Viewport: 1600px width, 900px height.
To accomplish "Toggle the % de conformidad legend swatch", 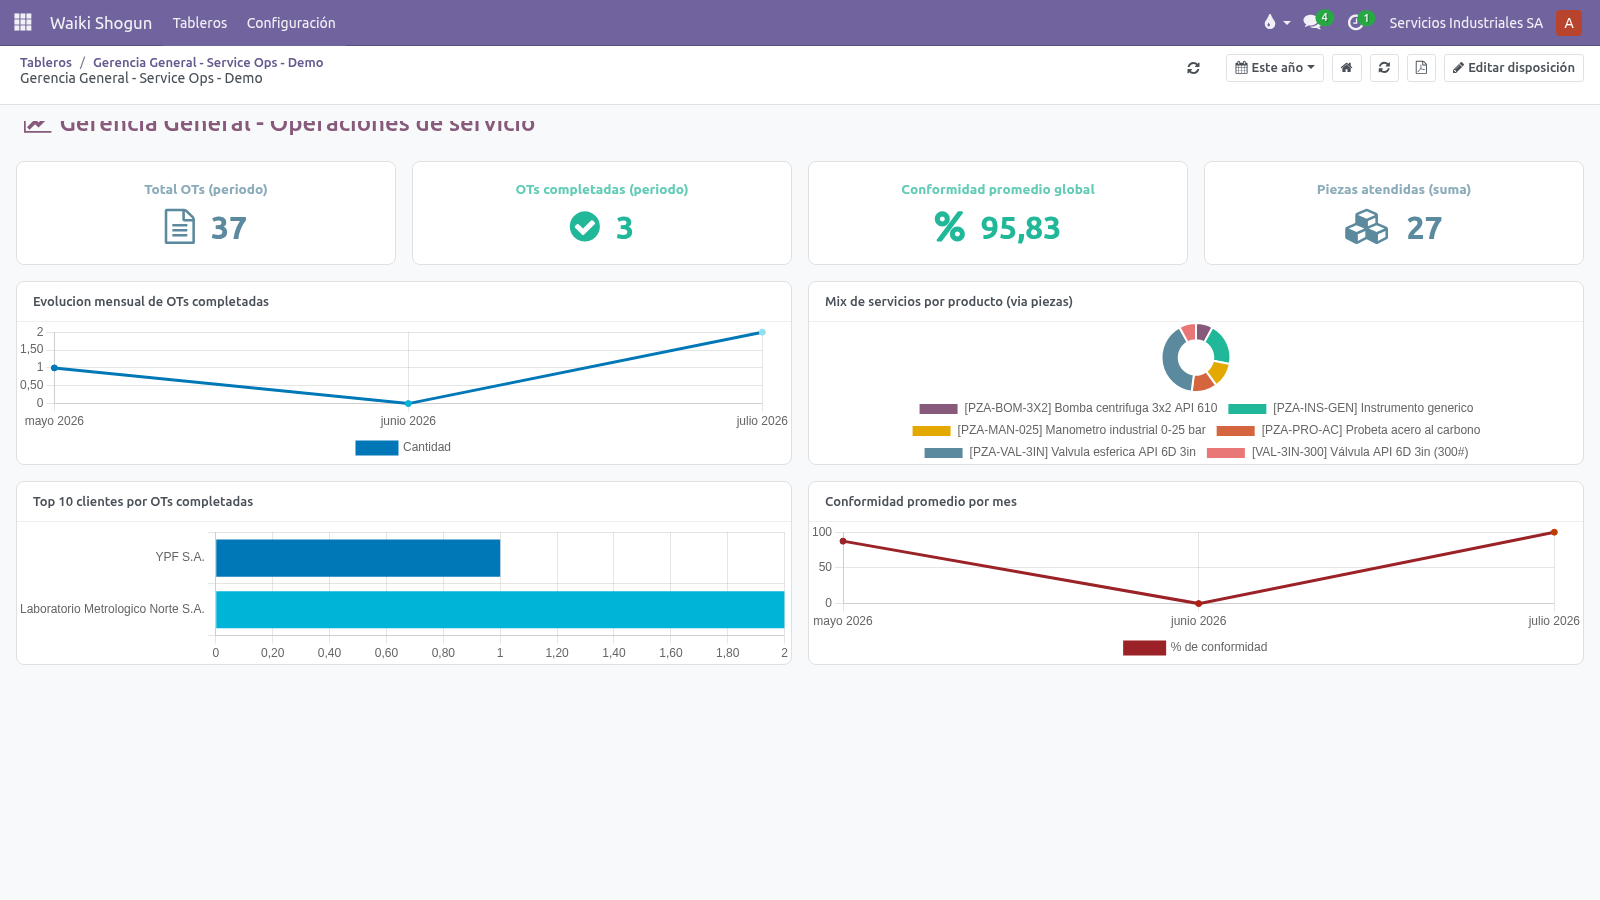I will click(1145, 647).
